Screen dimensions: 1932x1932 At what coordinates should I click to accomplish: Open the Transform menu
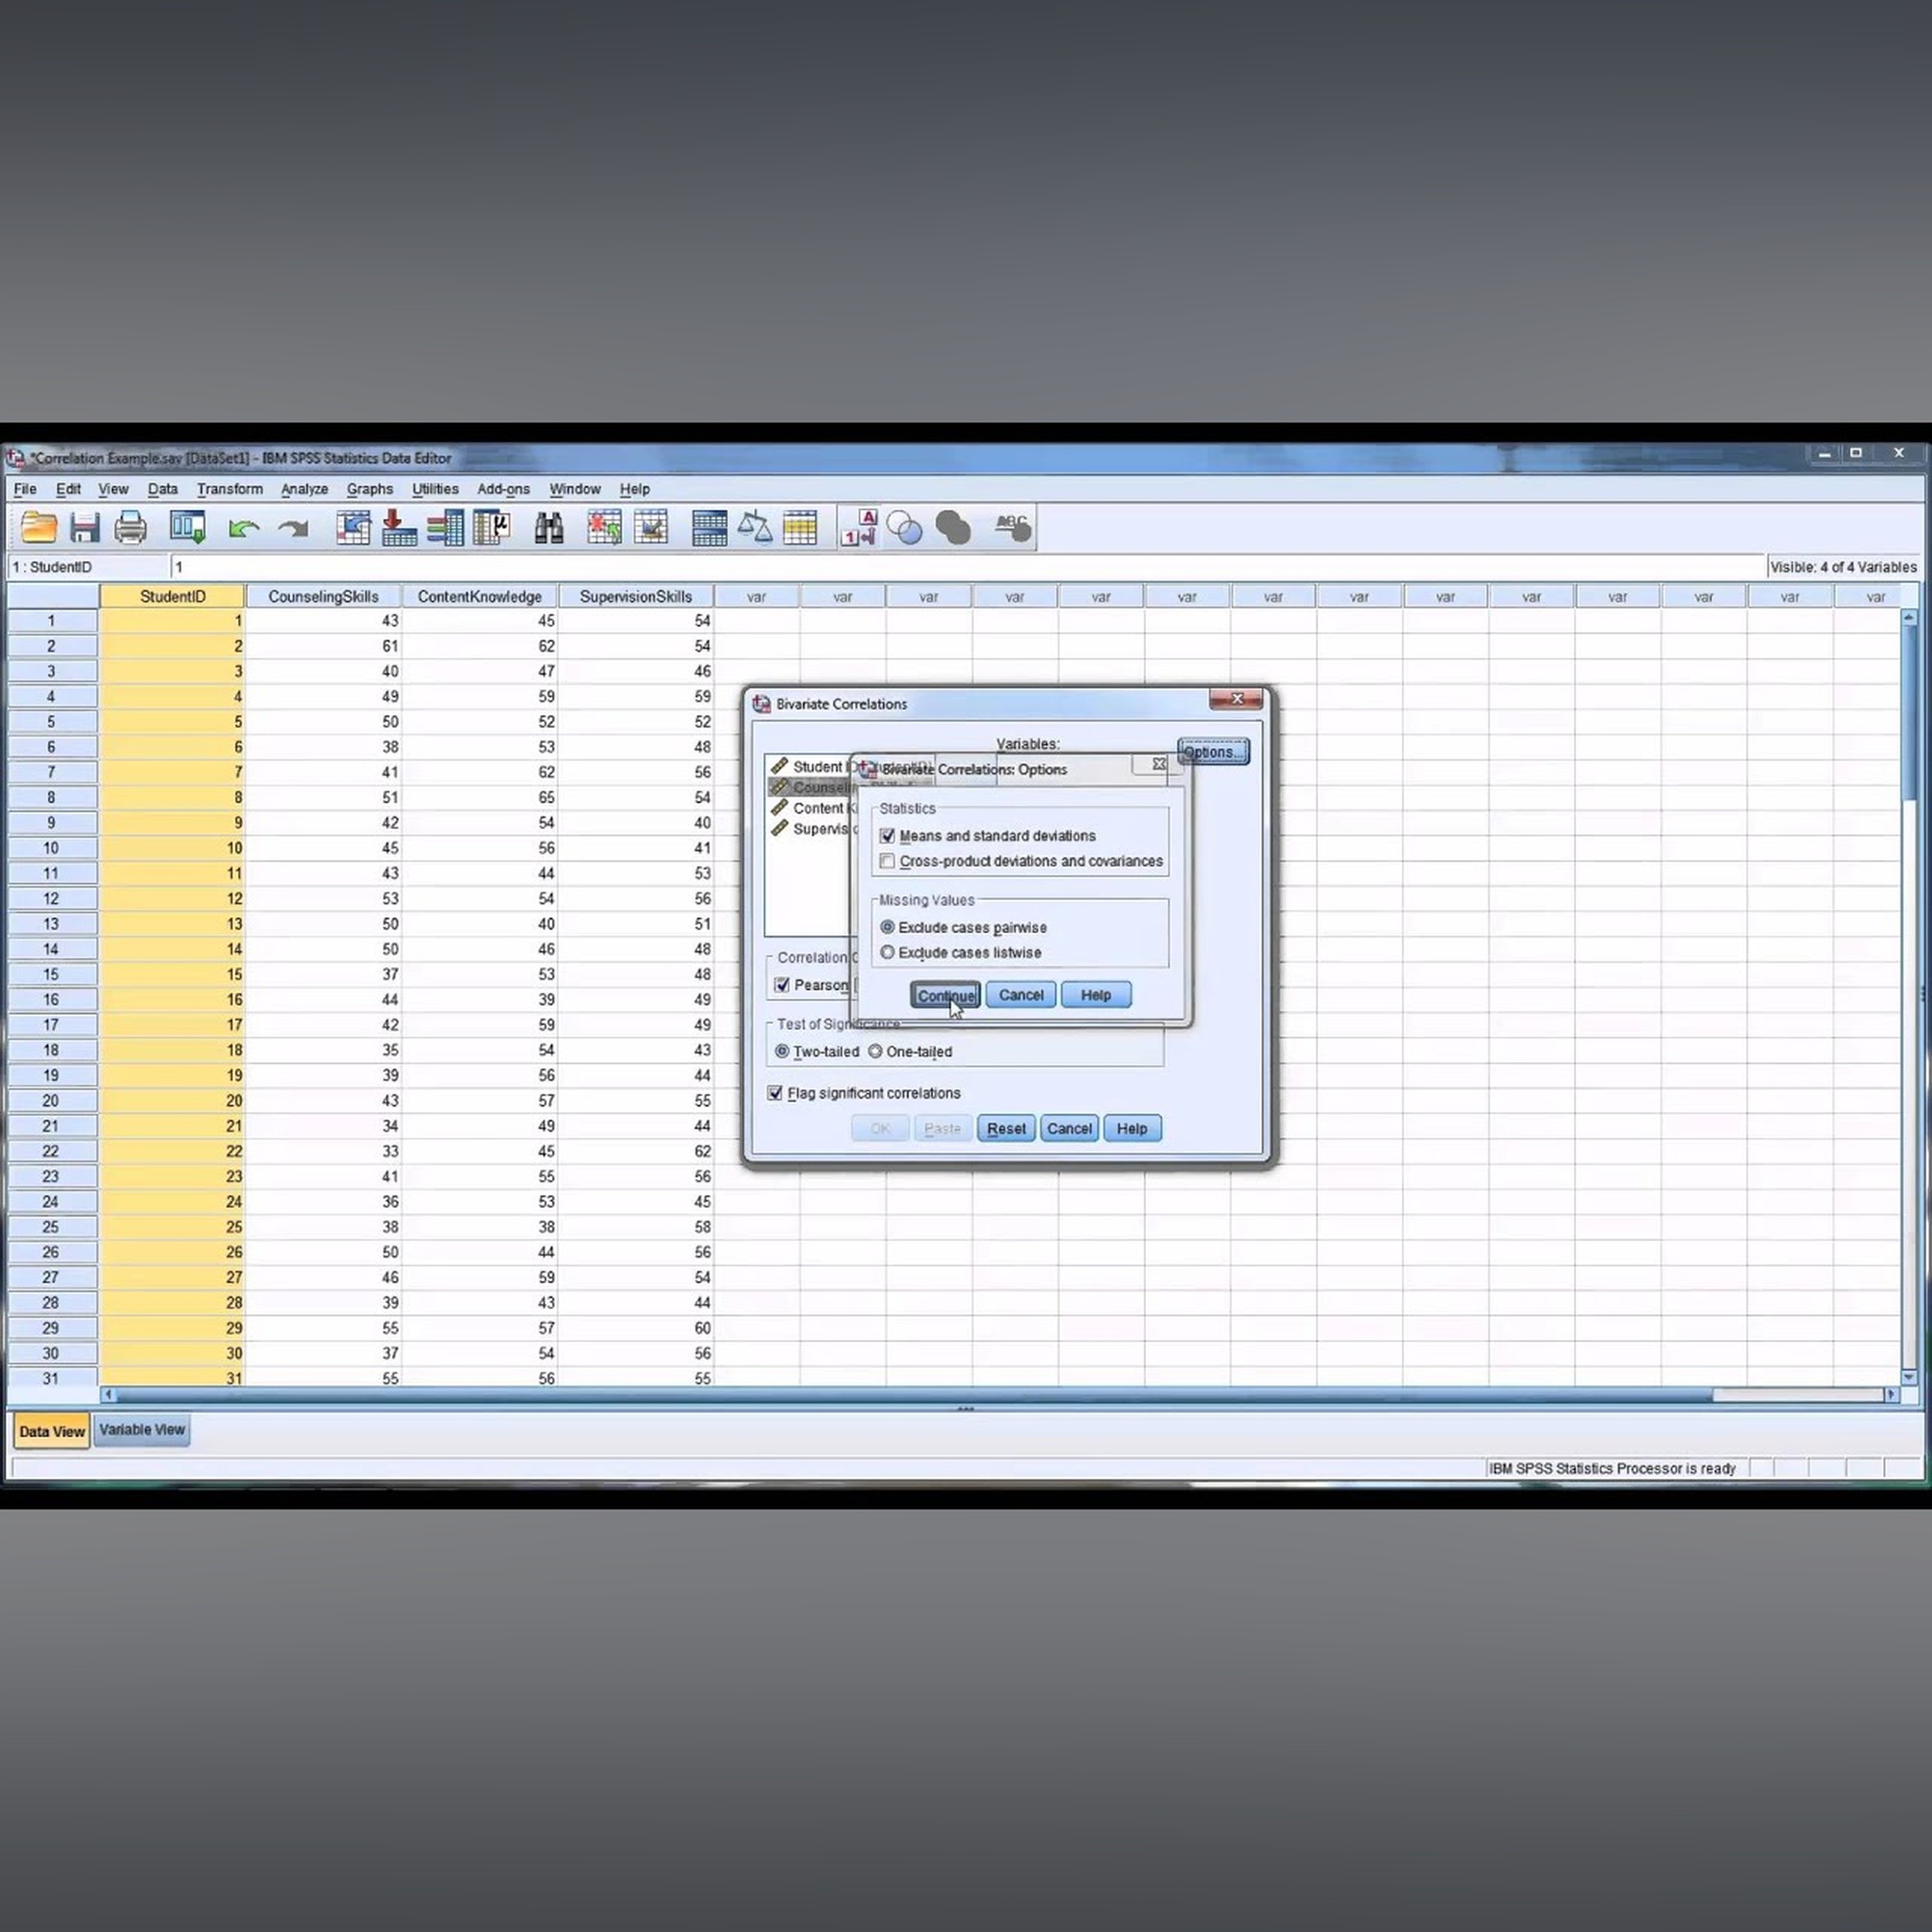point(229,489)
